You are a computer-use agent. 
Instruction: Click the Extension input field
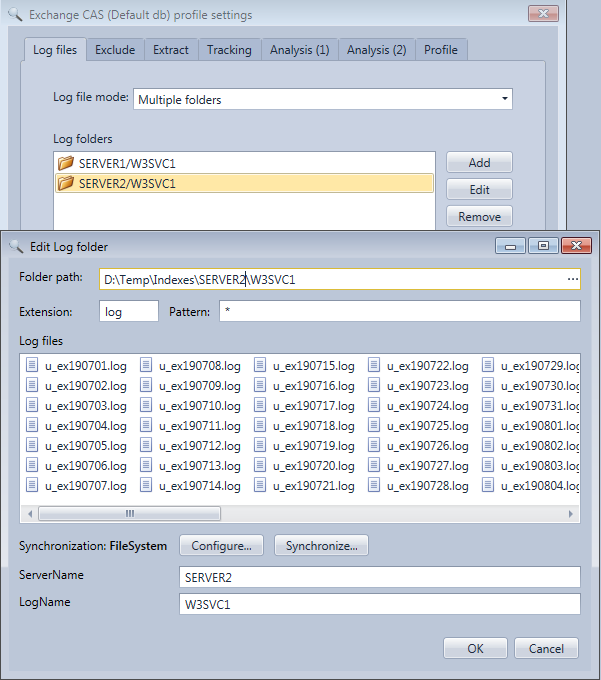pos(129,311)
